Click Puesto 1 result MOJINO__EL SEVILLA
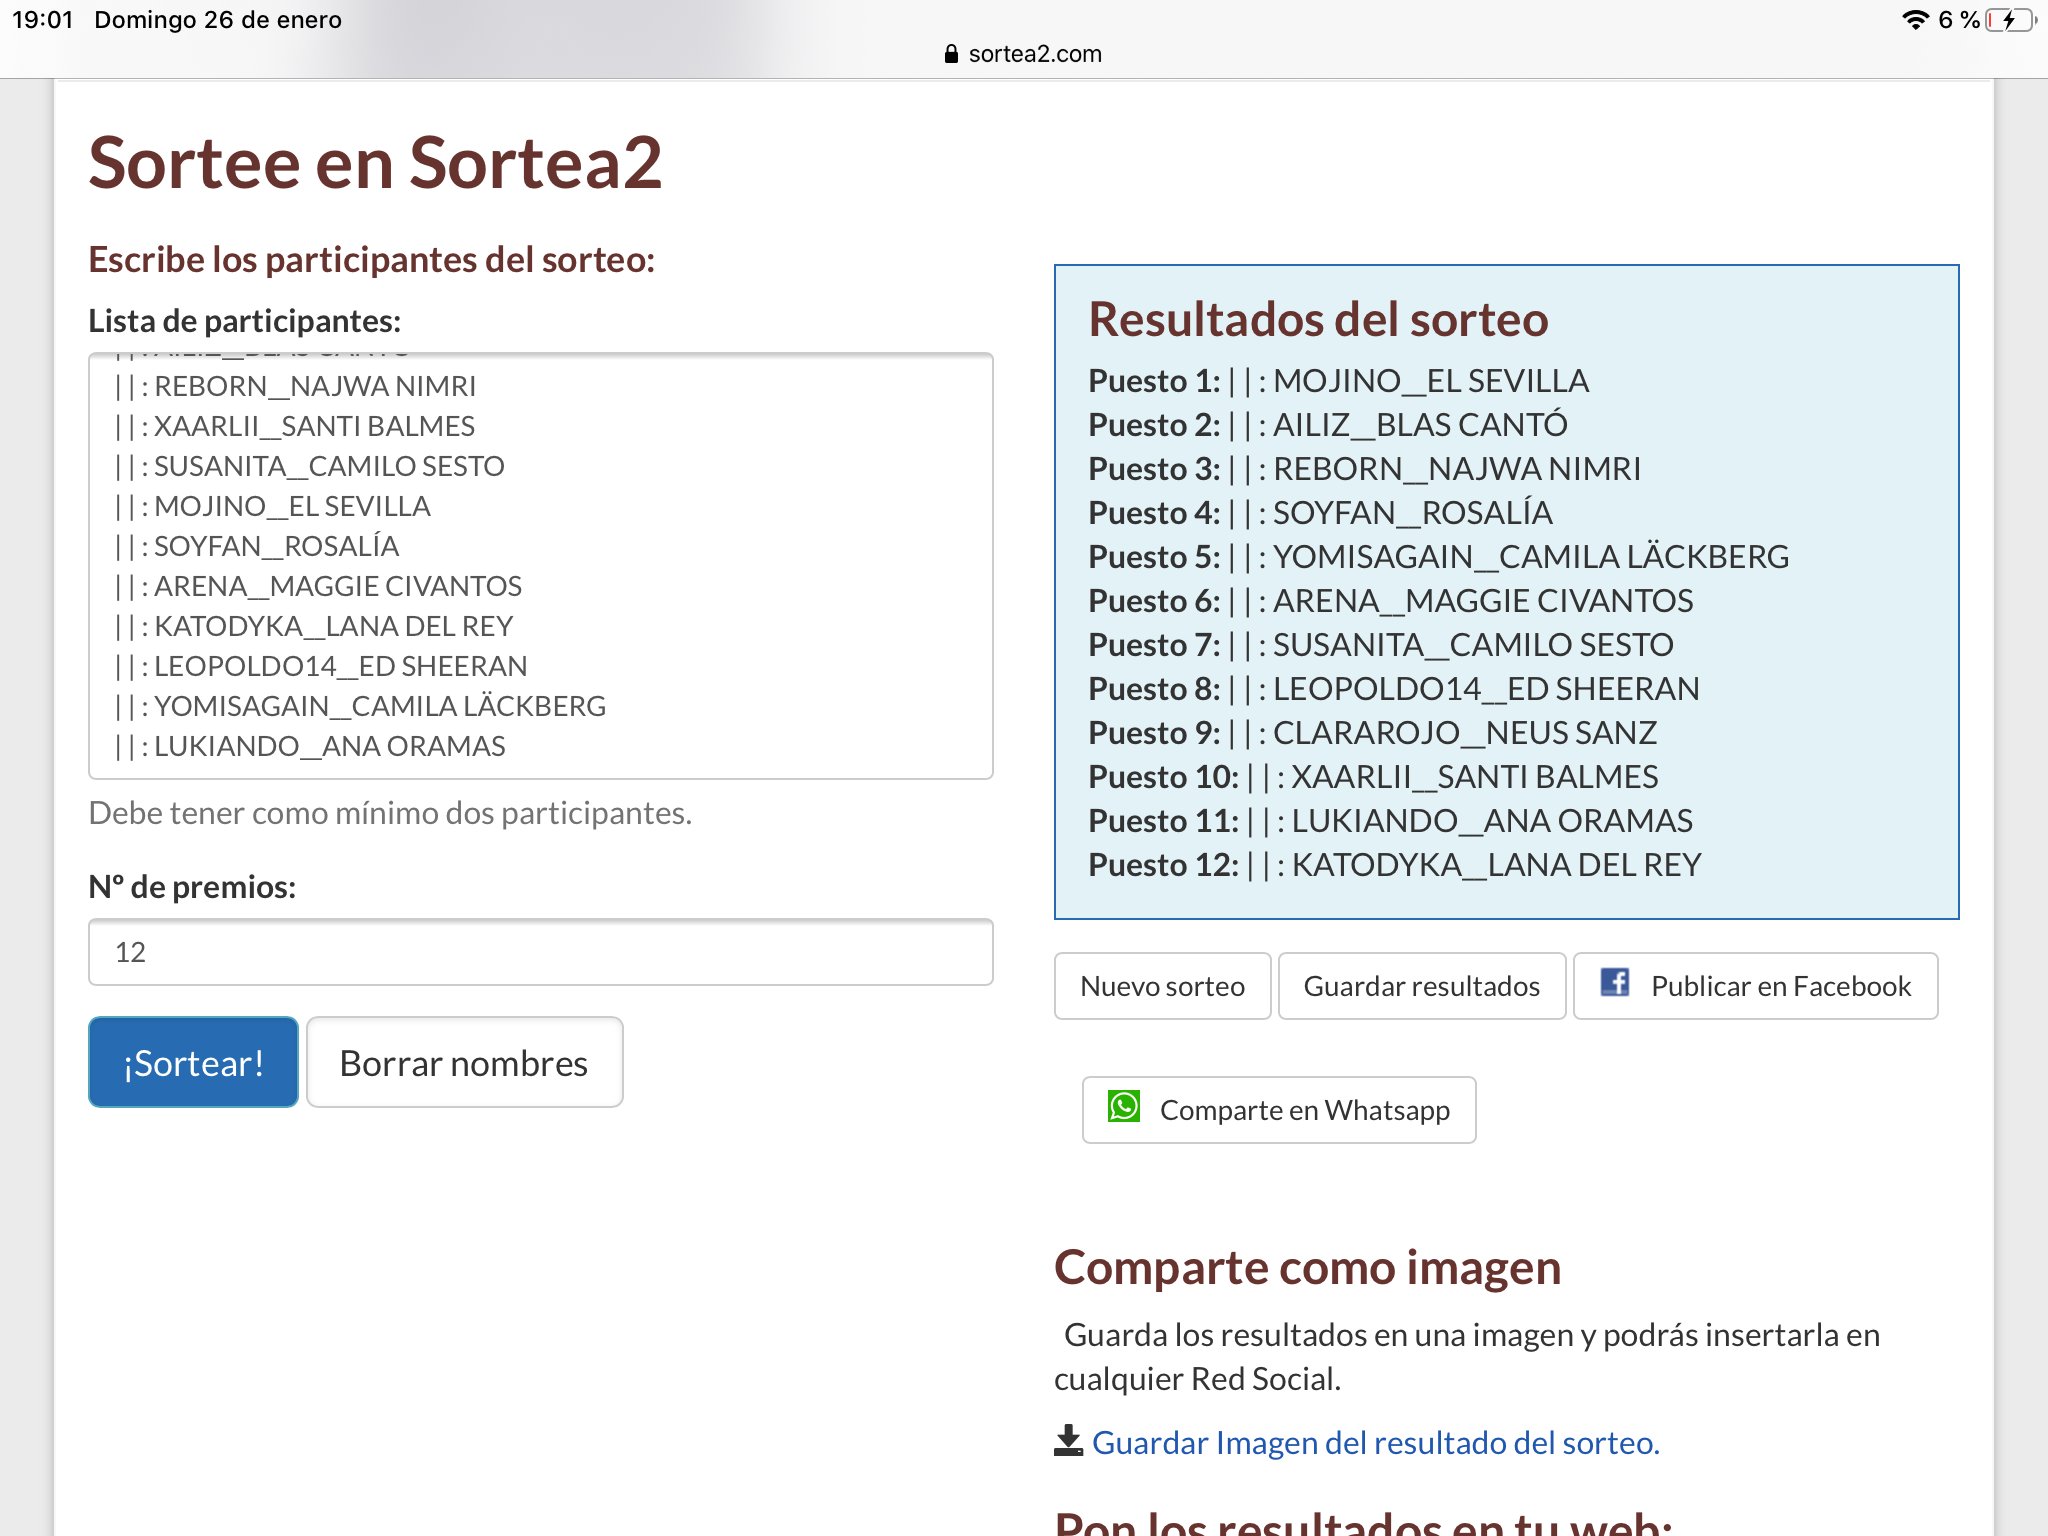This screenshot has height=1536, width=2048. click(x=1338, y=381)
